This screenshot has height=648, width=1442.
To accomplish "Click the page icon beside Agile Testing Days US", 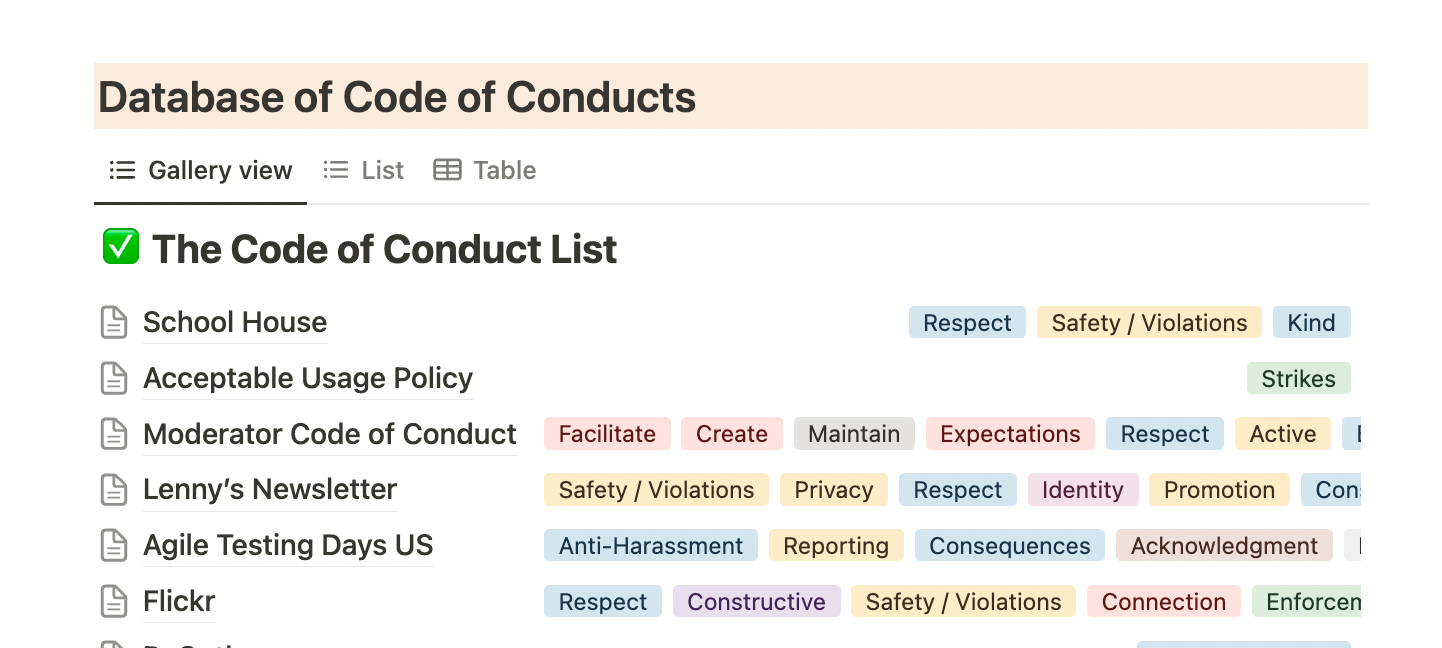I will pyautogui.click(x=115, y=546).
